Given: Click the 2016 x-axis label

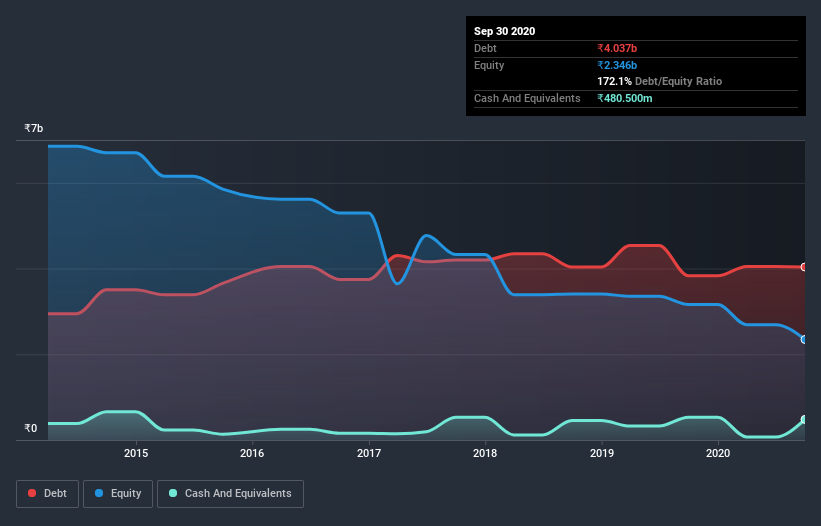Looking at the screenshot, I should click(x=252, y=453).
